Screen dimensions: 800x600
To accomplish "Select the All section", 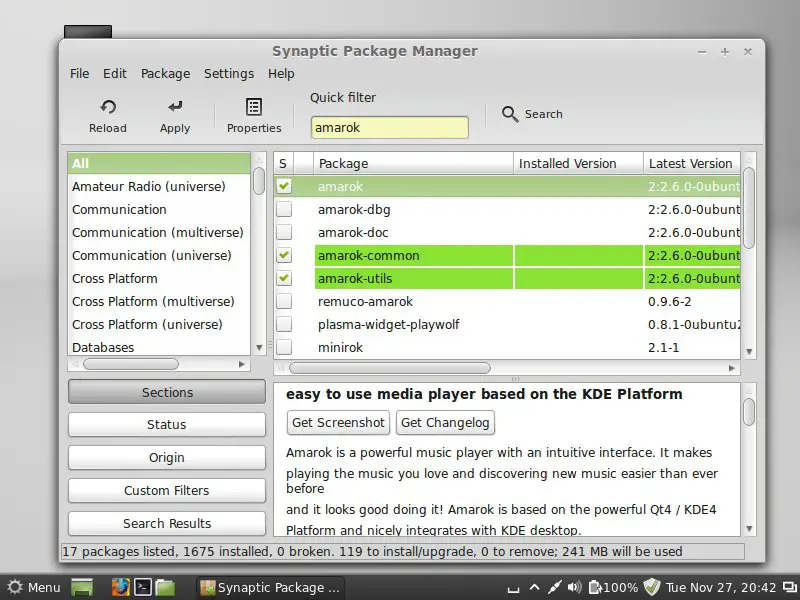I will coord(159,163).
